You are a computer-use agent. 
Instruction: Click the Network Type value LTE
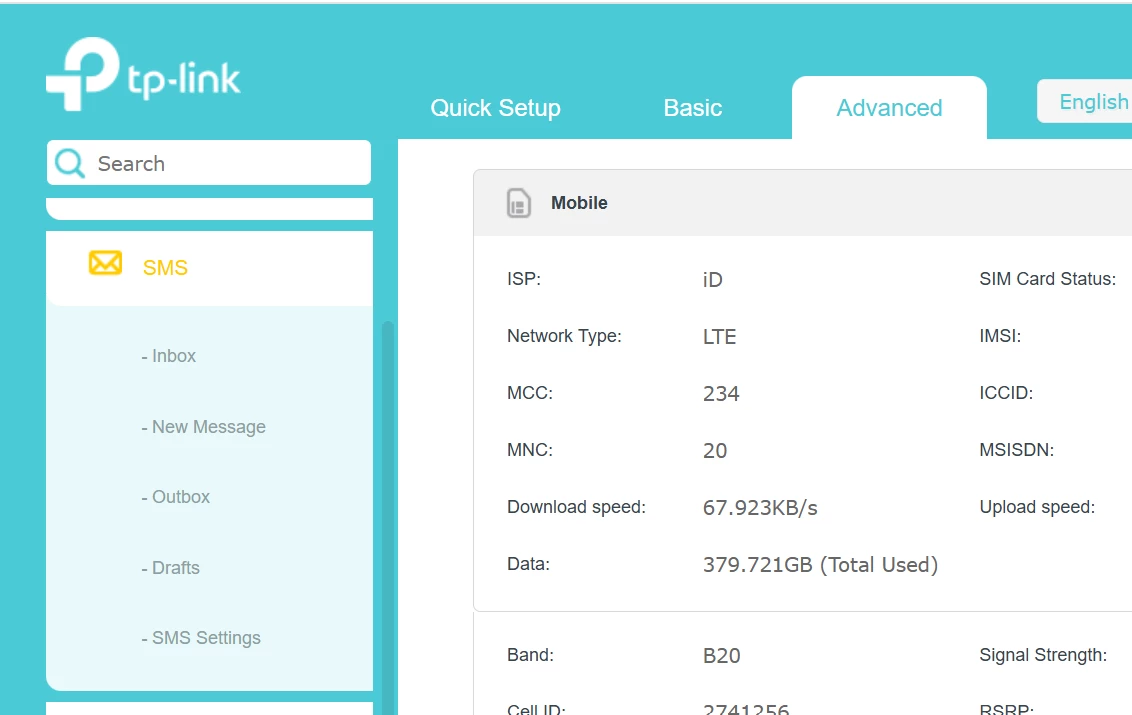click(719, 337)
